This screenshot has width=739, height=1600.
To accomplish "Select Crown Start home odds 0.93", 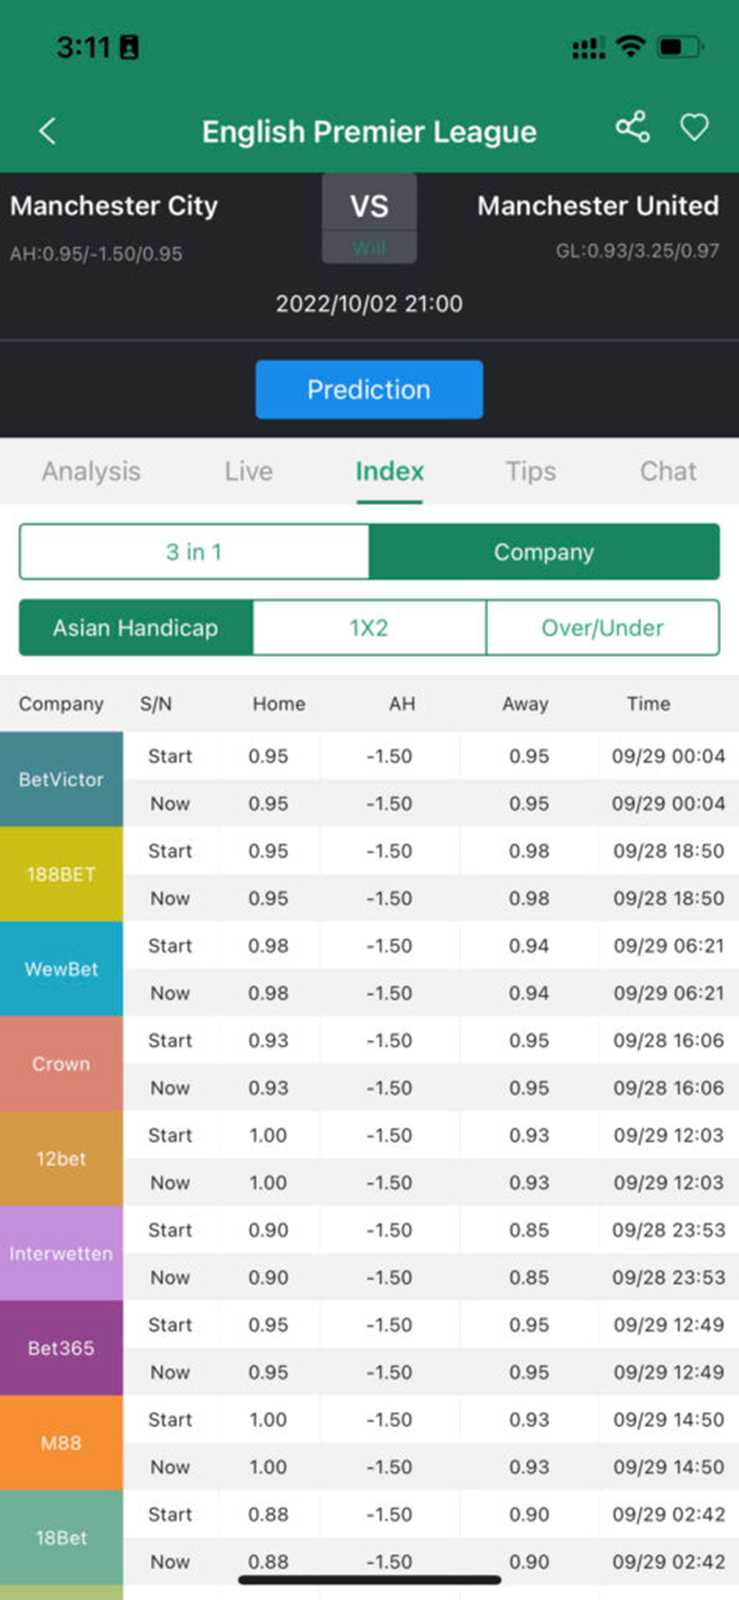I will tap(268, 1040).
